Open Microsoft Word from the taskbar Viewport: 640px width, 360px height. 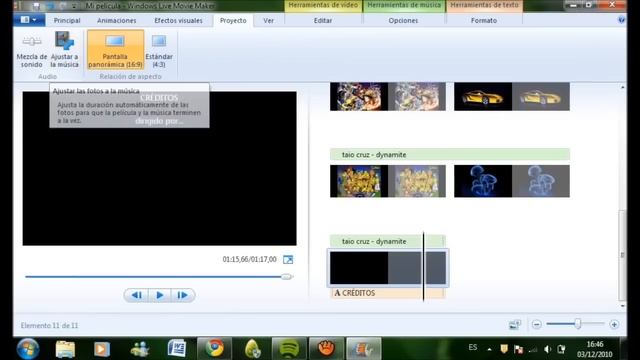pos(177,349)
